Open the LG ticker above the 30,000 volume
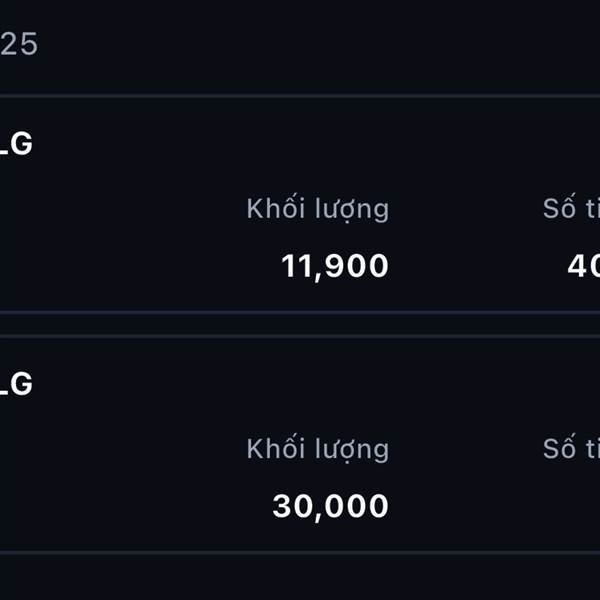 (16, 383)
